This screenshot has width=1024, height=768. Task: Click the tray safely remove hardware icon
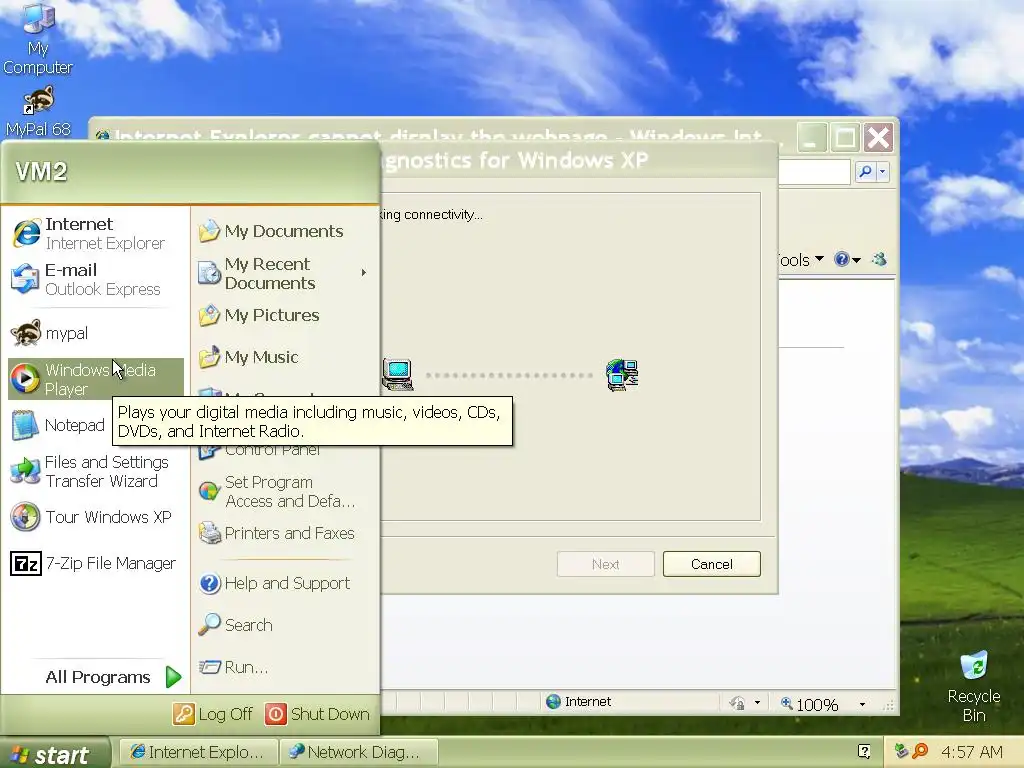click(x=901, y=751)
